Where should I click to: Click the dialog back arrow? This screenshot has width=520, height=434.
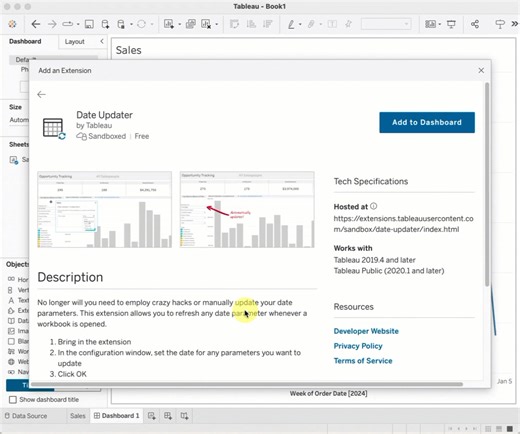point(41,94)
